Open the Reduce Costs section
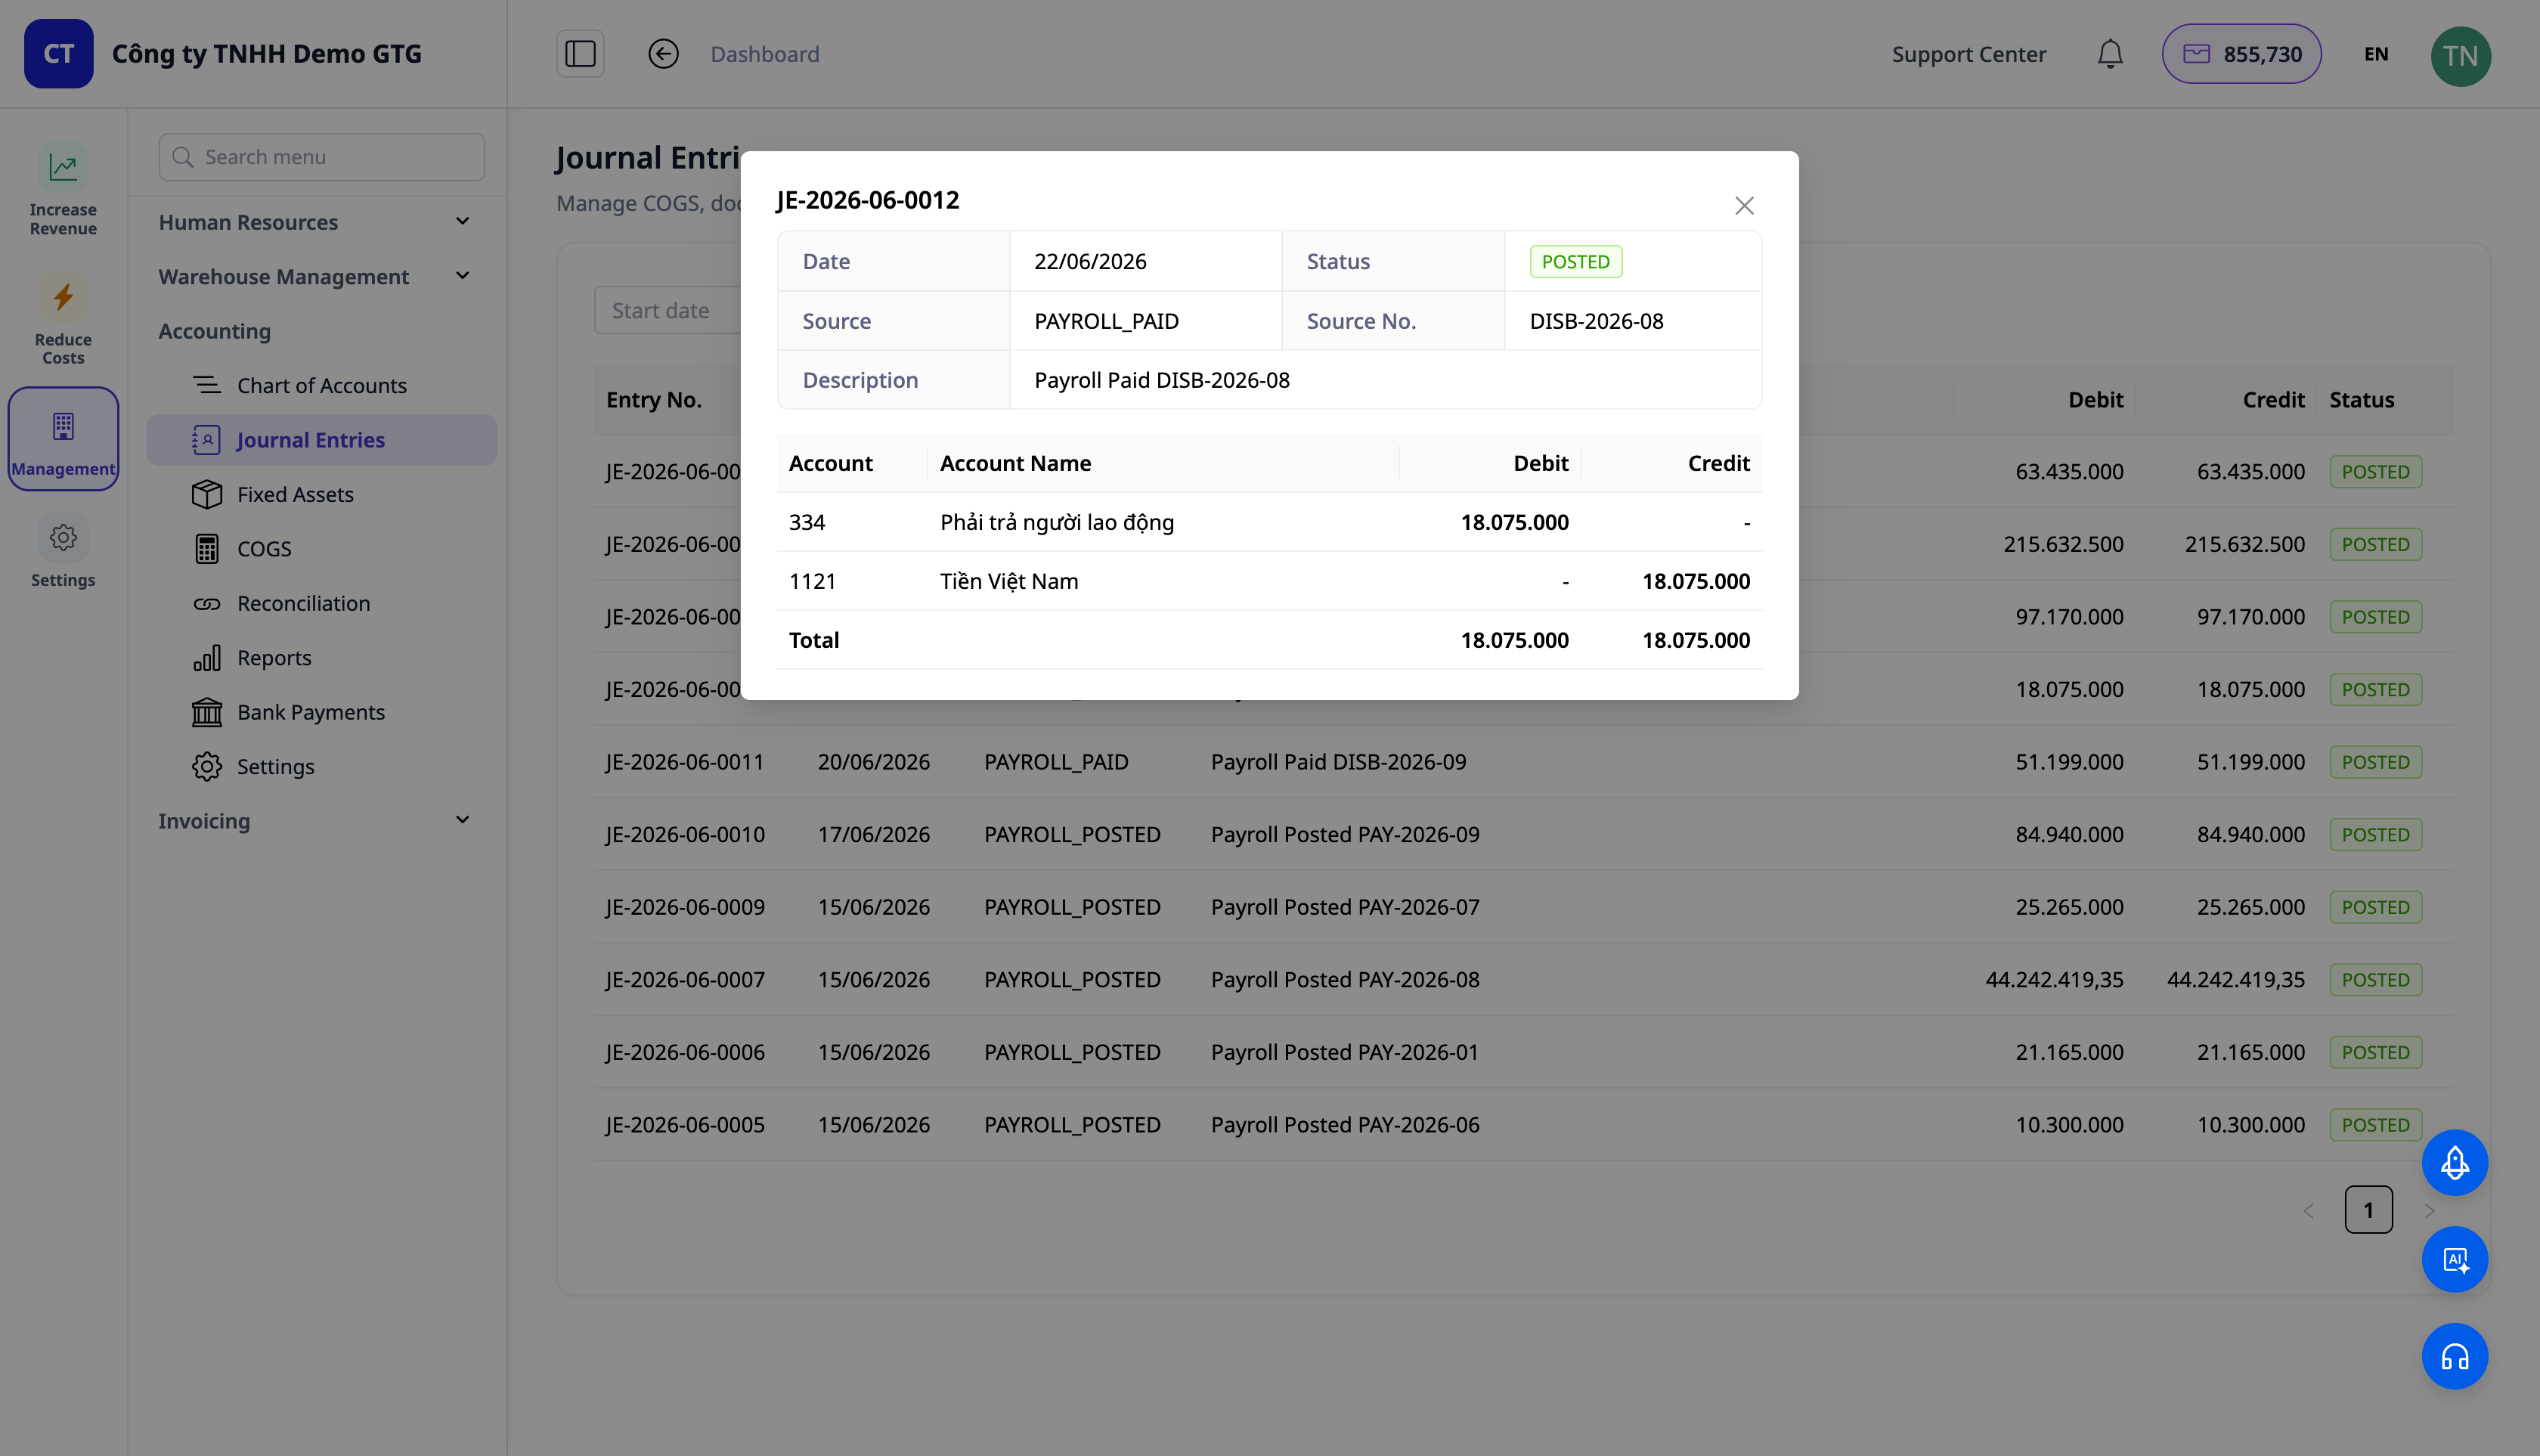Viewport: 2540px width, 1456px height. (63, 320)
